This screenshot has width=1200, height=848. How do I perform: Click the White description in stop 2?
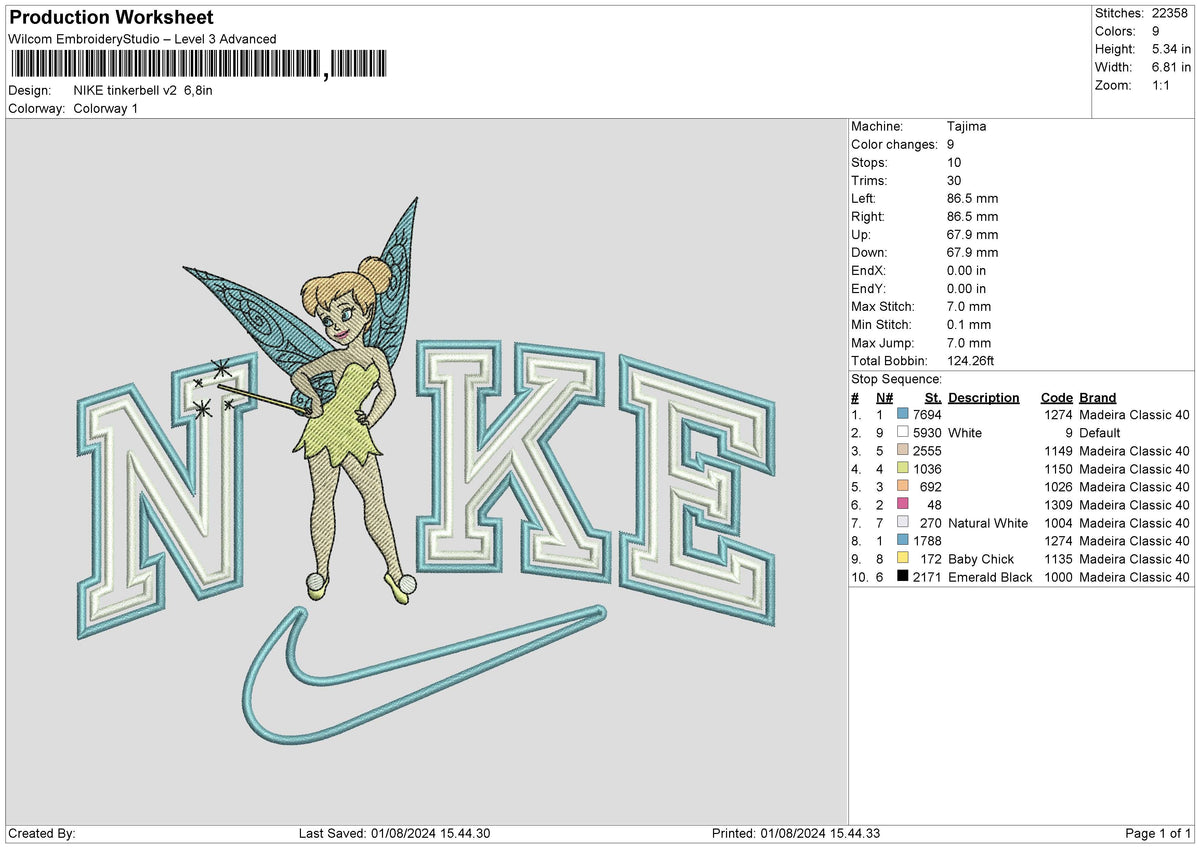point(965,433)
